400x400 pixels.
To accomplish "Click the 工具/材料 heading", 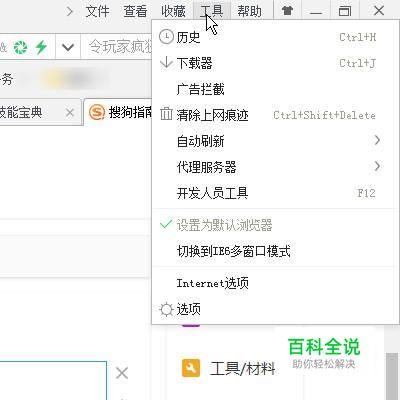I will (242, 369).
